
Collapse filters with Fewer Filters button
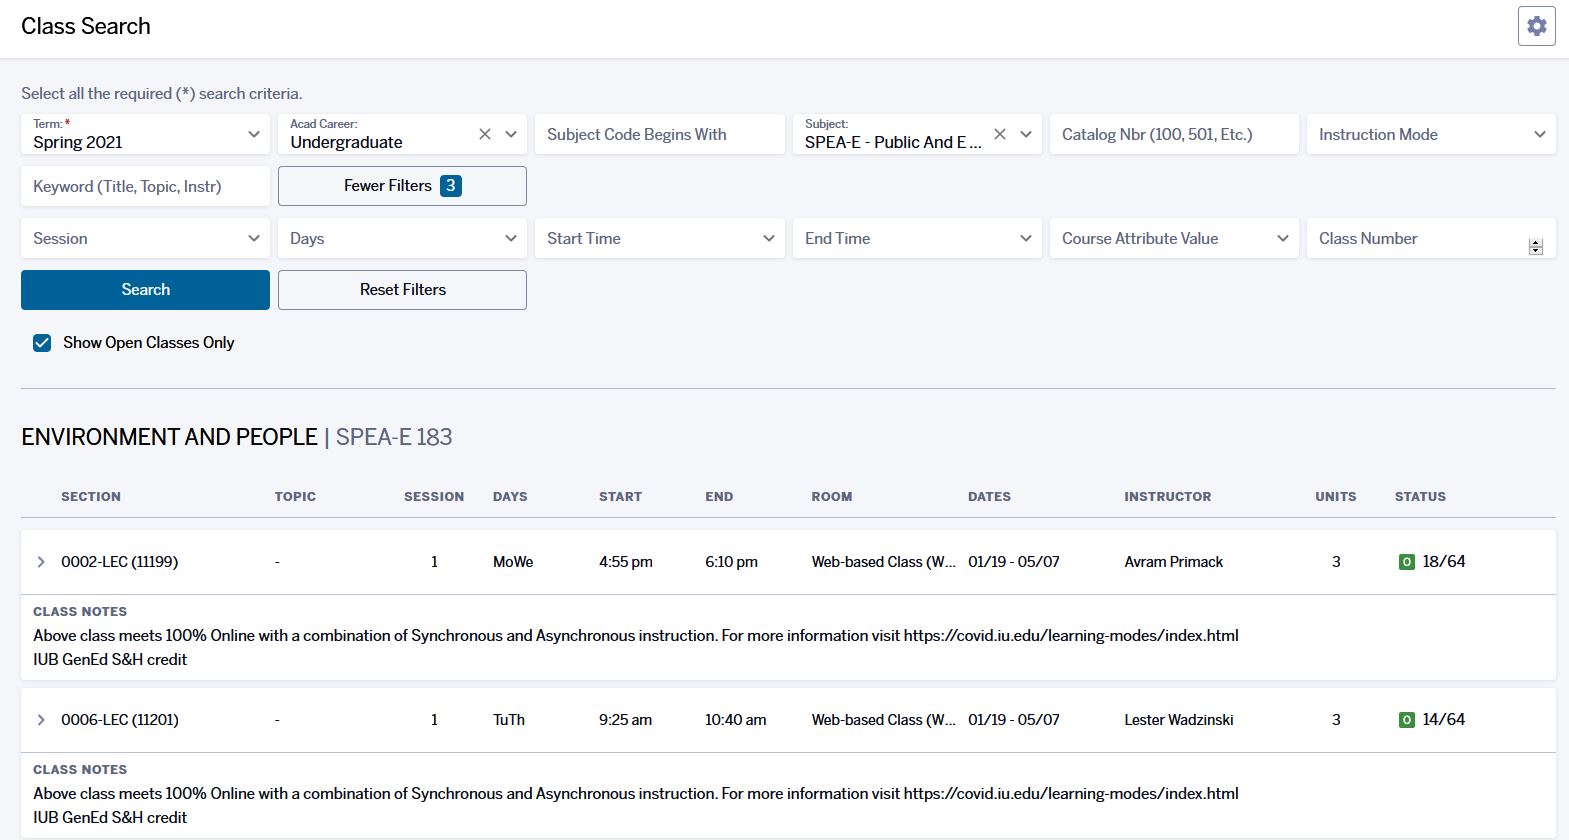click(402, 186)
